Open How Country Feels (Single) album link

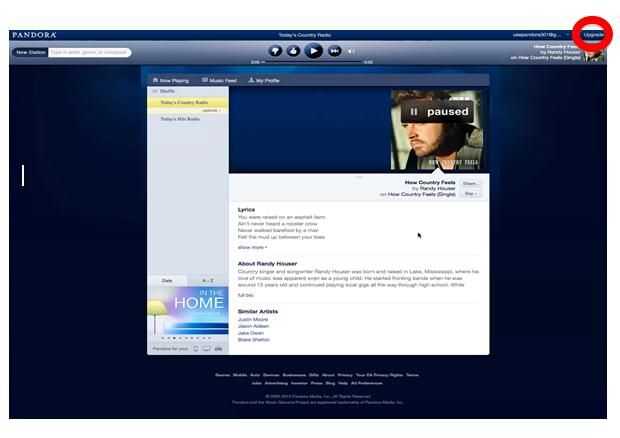coord(422,194)
